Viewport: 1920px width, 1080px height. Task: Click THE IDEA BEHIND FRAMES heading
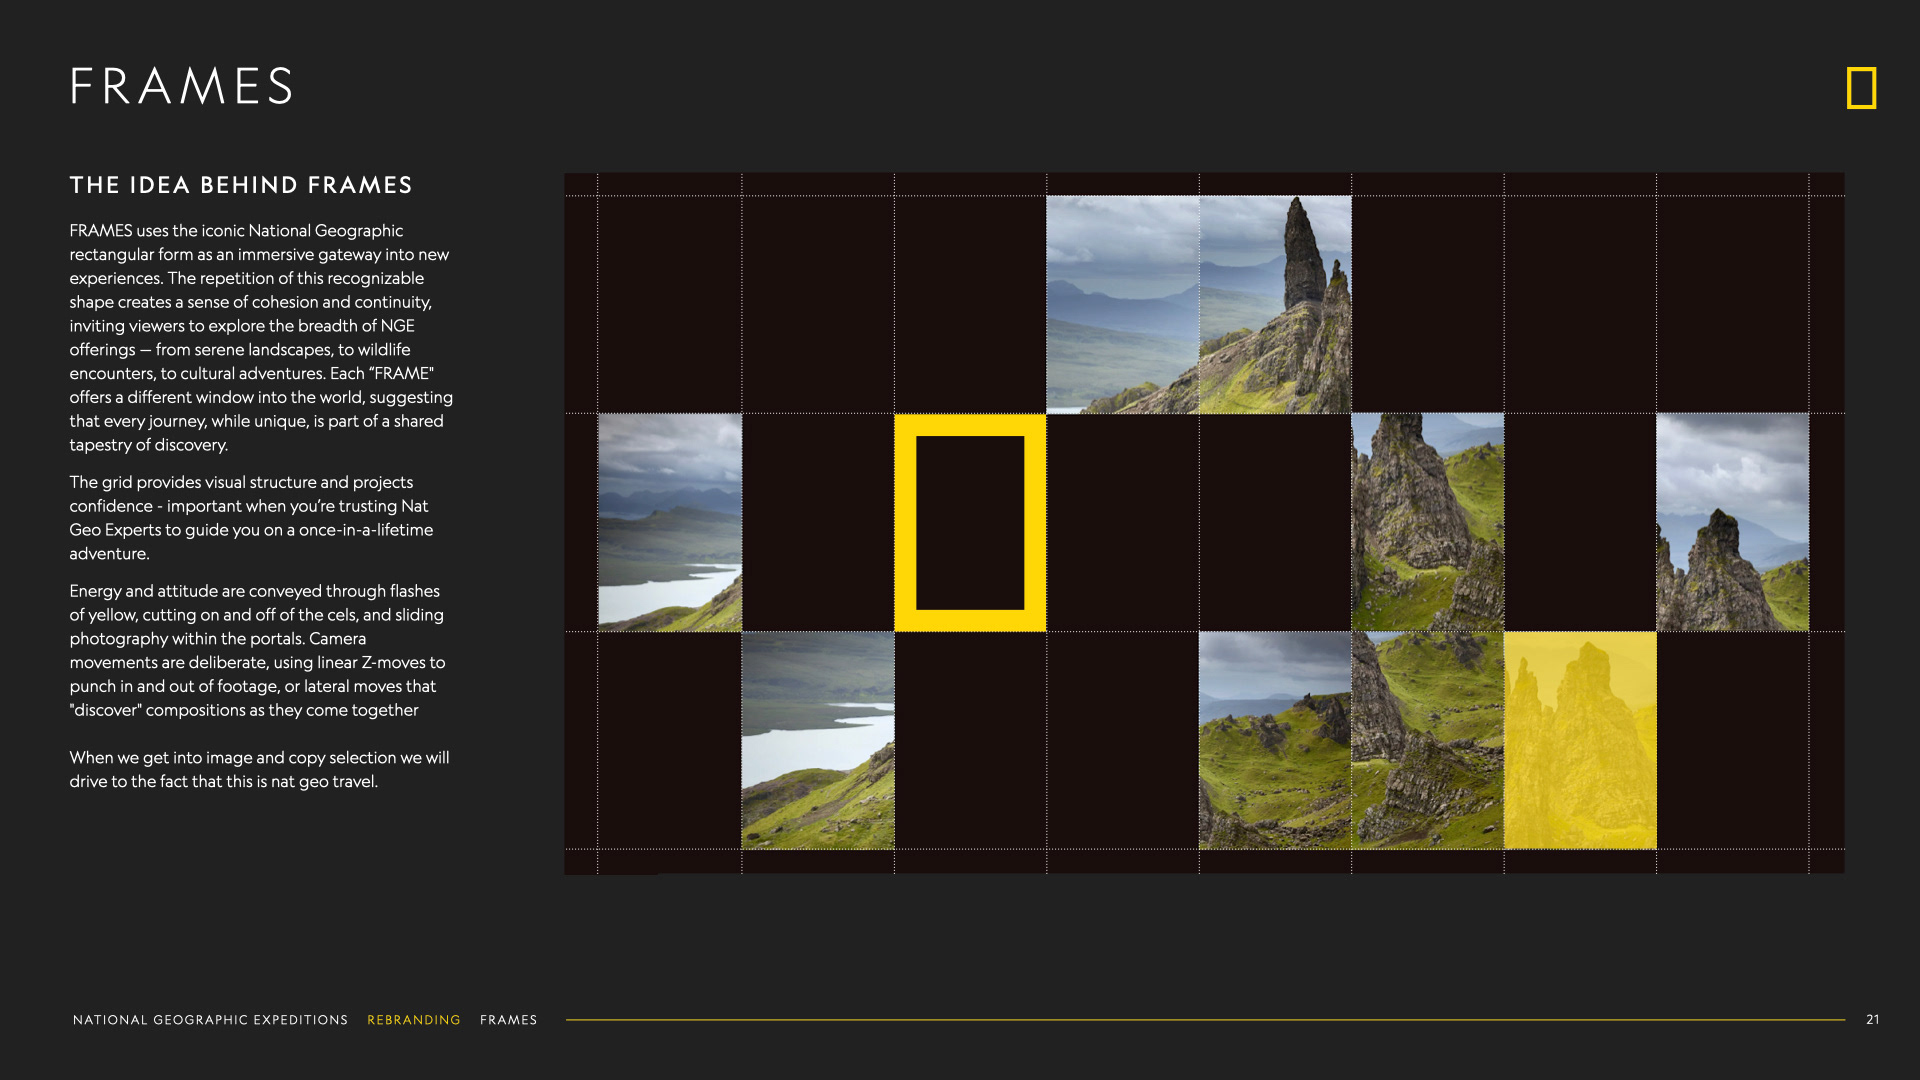(x=241, y=185)
